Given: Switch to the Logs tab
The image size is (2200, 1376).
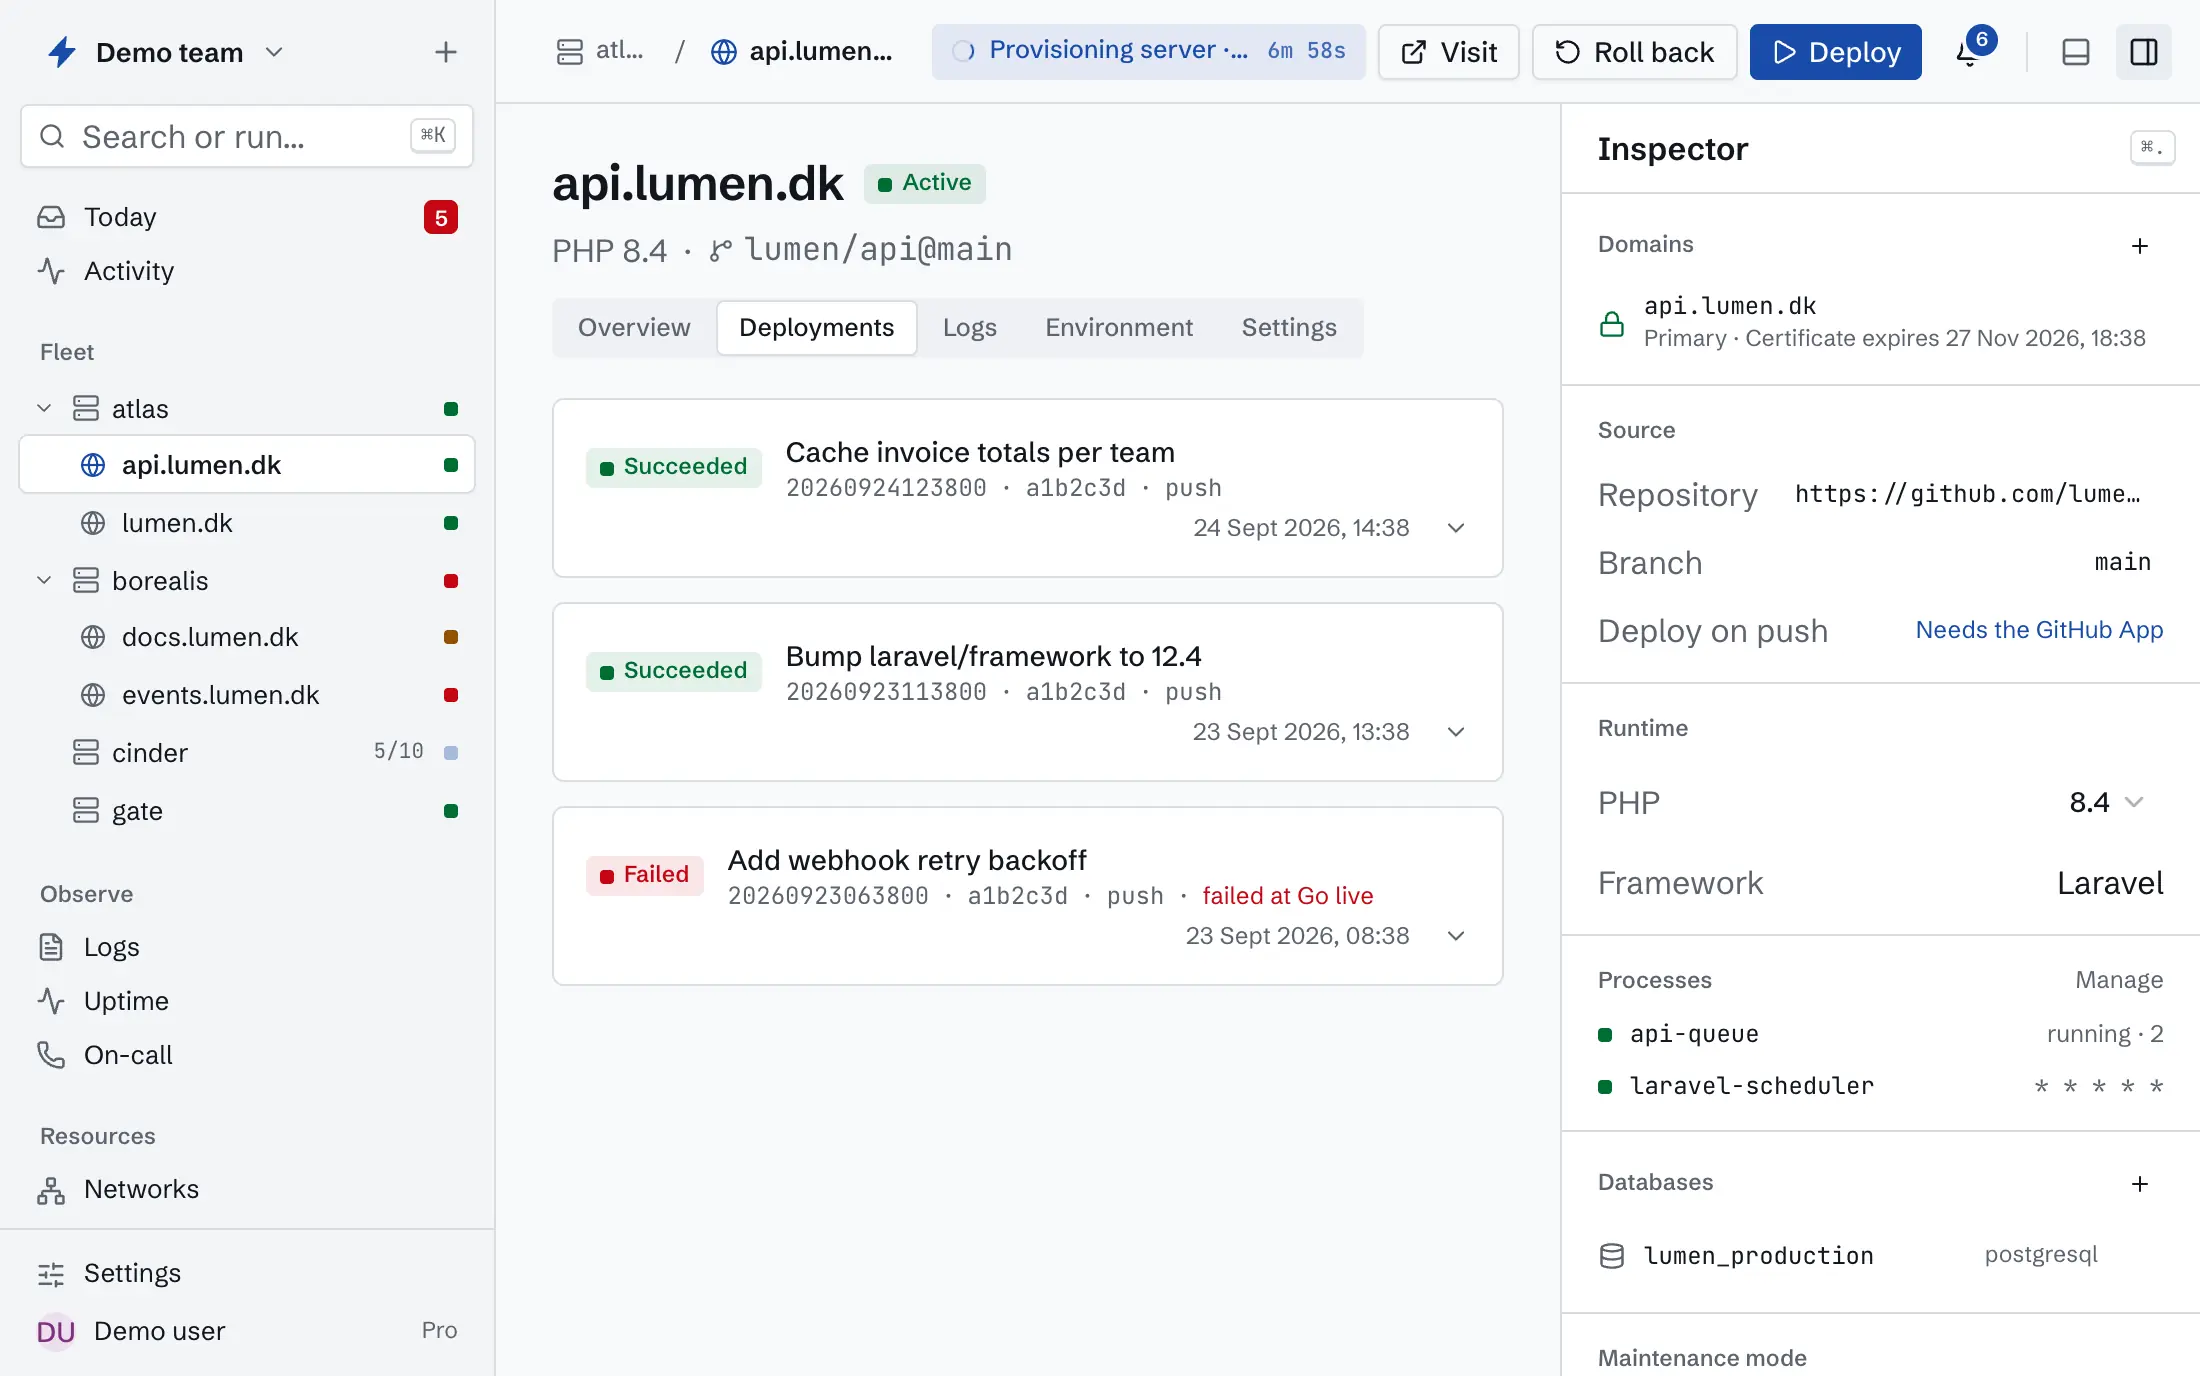Looking at the screenshot, I should pos(970,327).
